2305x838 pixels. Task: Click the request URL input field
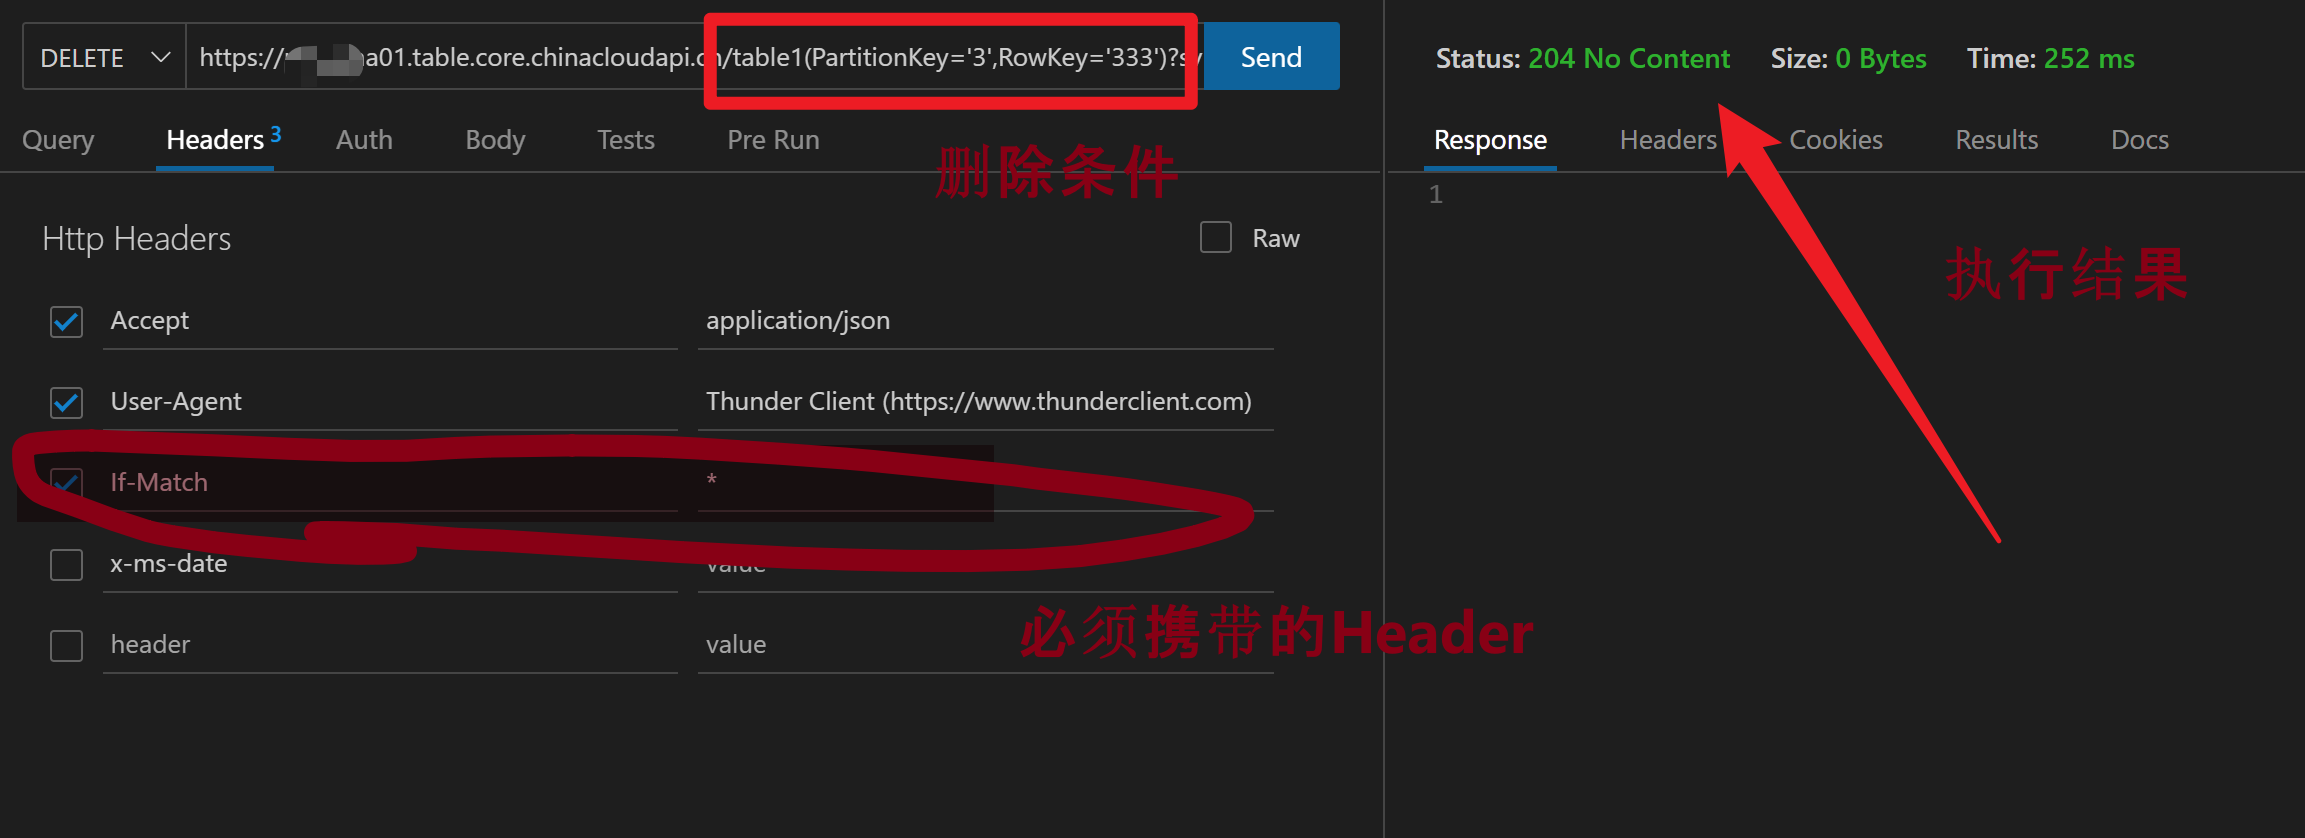click(450, 58)
